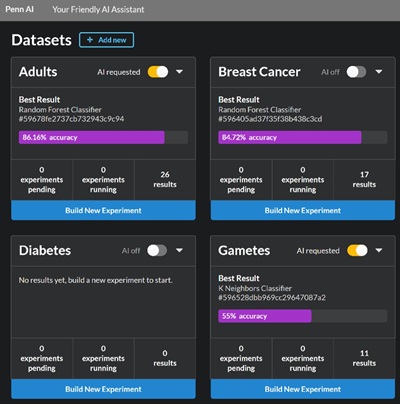Toggle the AI switch for Adults dataset
The height and width of the screenshot is (404, 400).
coord(158,72)
